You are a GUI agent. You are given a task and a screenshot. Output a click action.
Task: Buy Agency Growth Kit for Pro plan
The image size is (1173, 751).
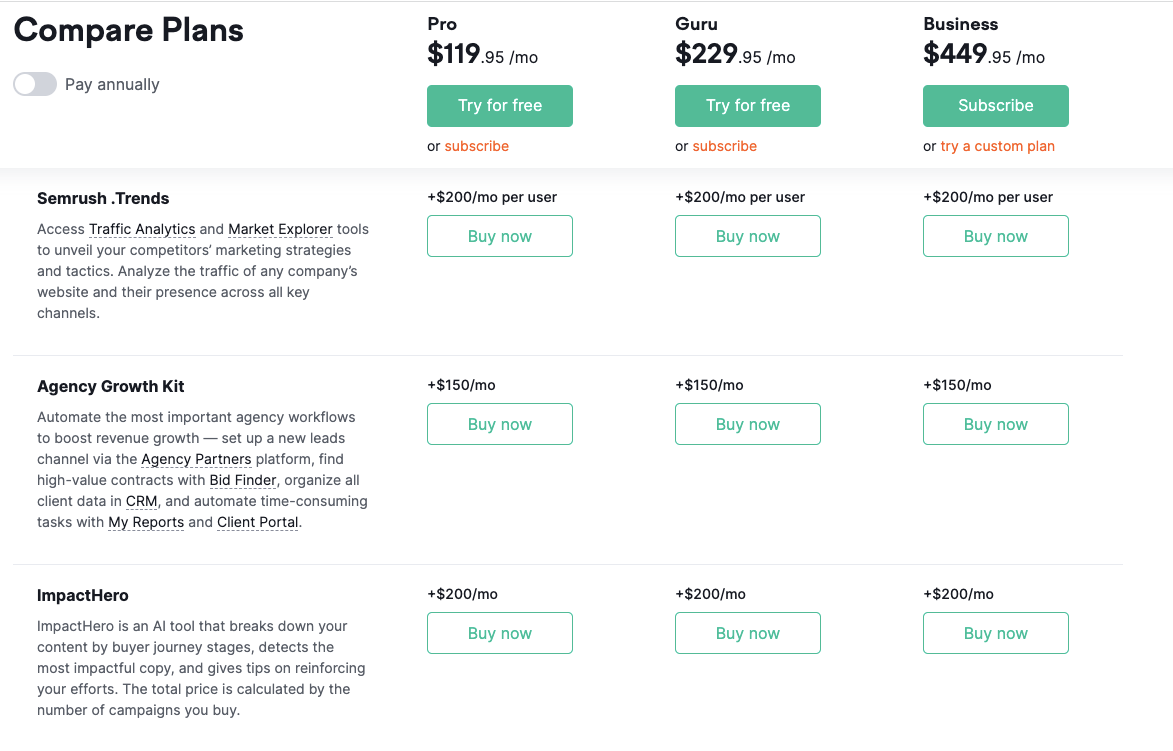(x=500, y=424)
